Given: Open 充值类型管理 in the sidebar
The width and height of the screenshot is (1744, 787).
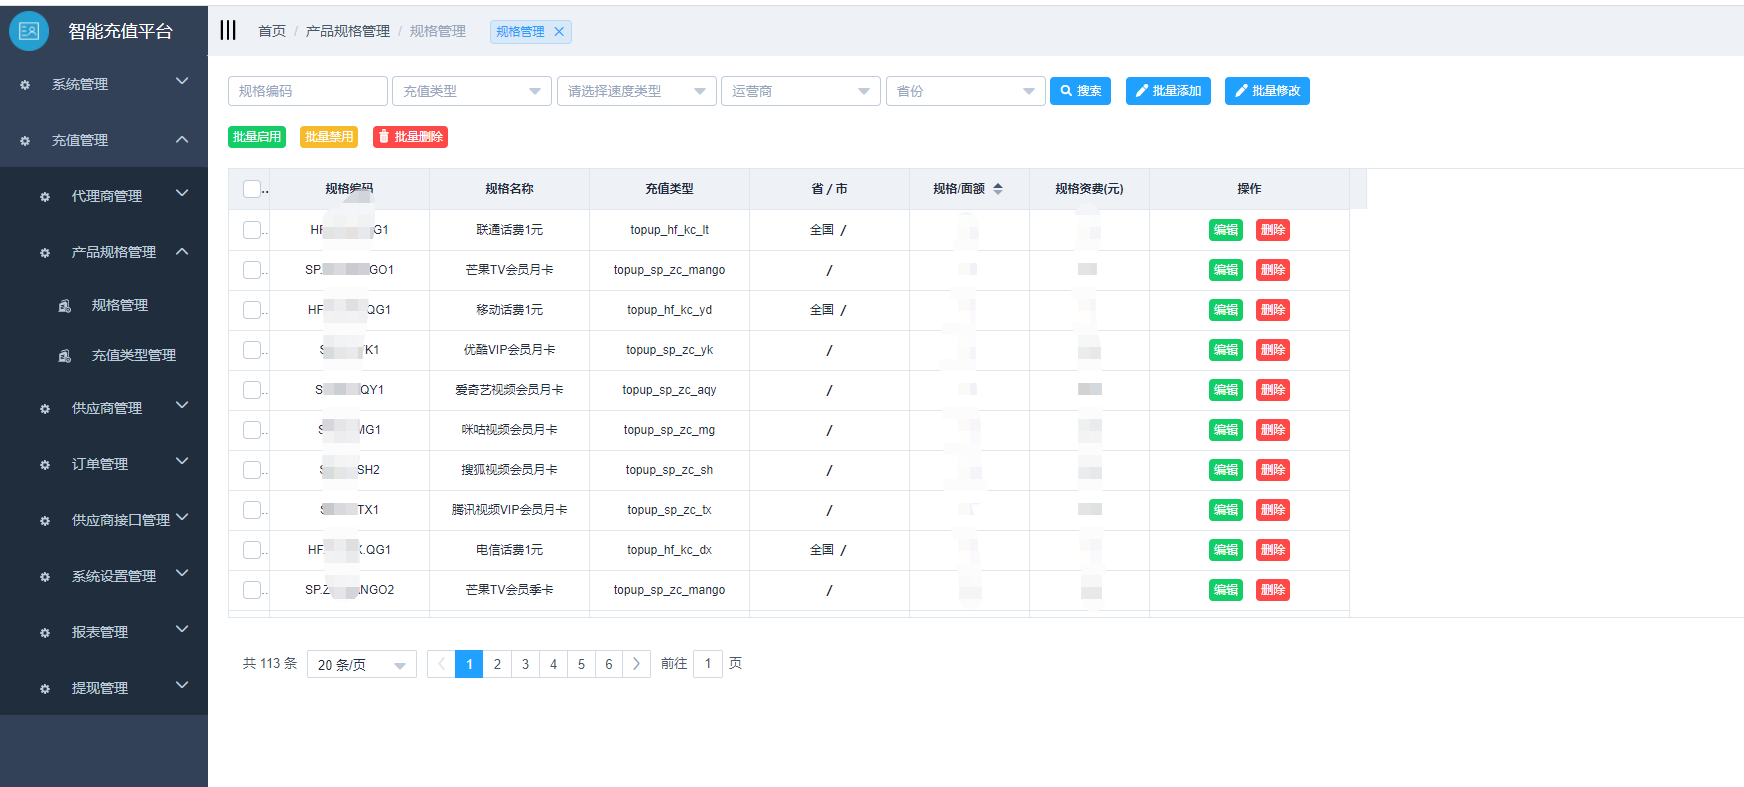Looking at the screenshot, I should (134, 356).
